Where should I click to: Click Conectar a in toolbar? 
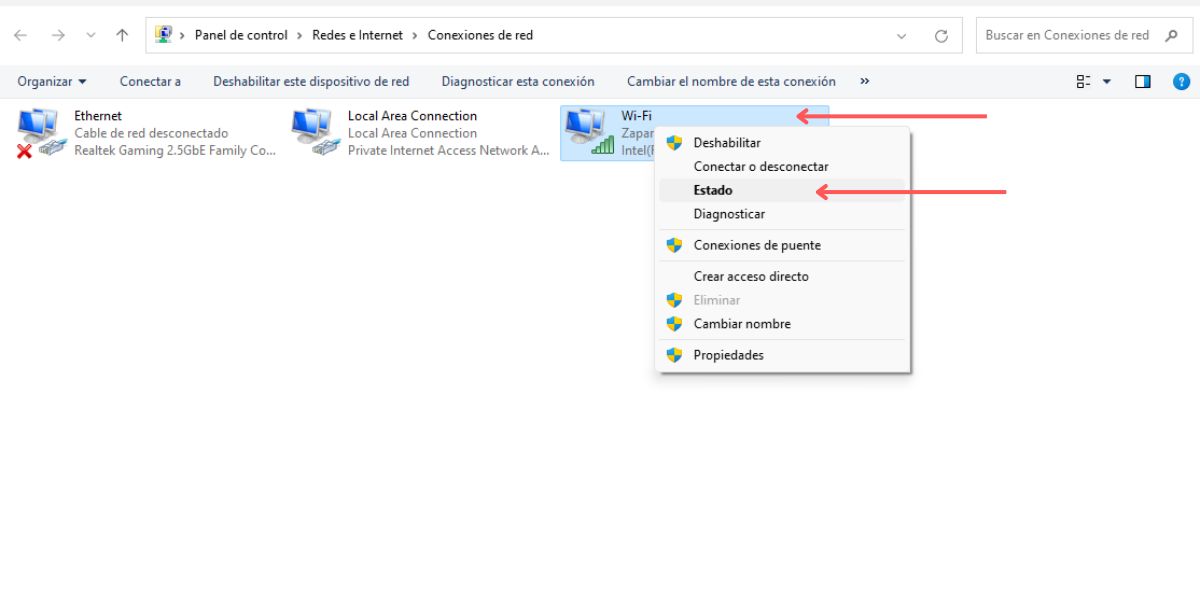pyautogui.click(x=150, y=82)
